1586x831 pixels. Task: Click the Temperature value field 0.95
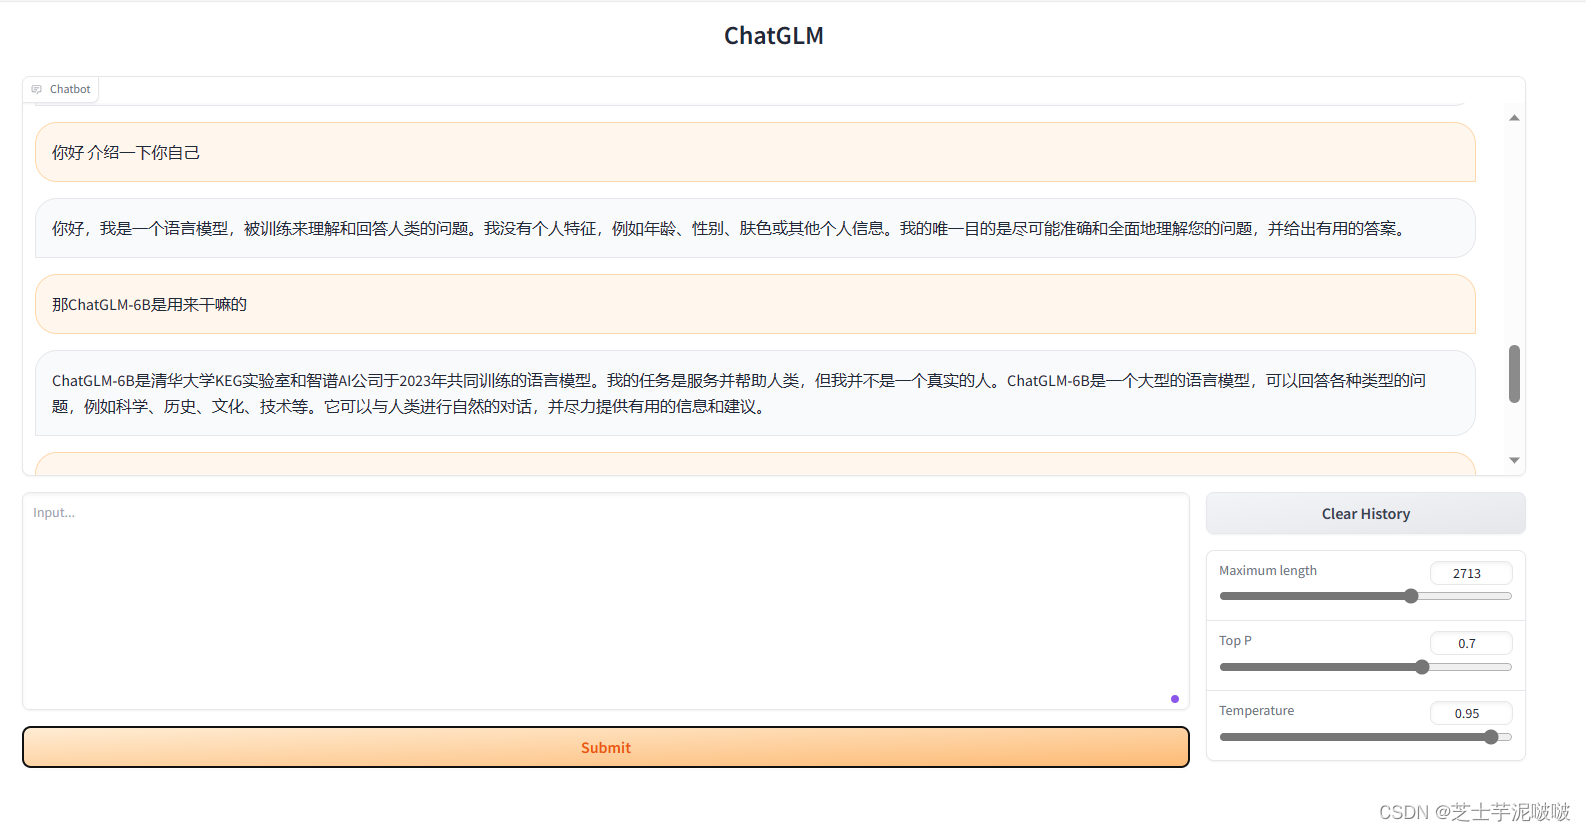(1470, 713)
